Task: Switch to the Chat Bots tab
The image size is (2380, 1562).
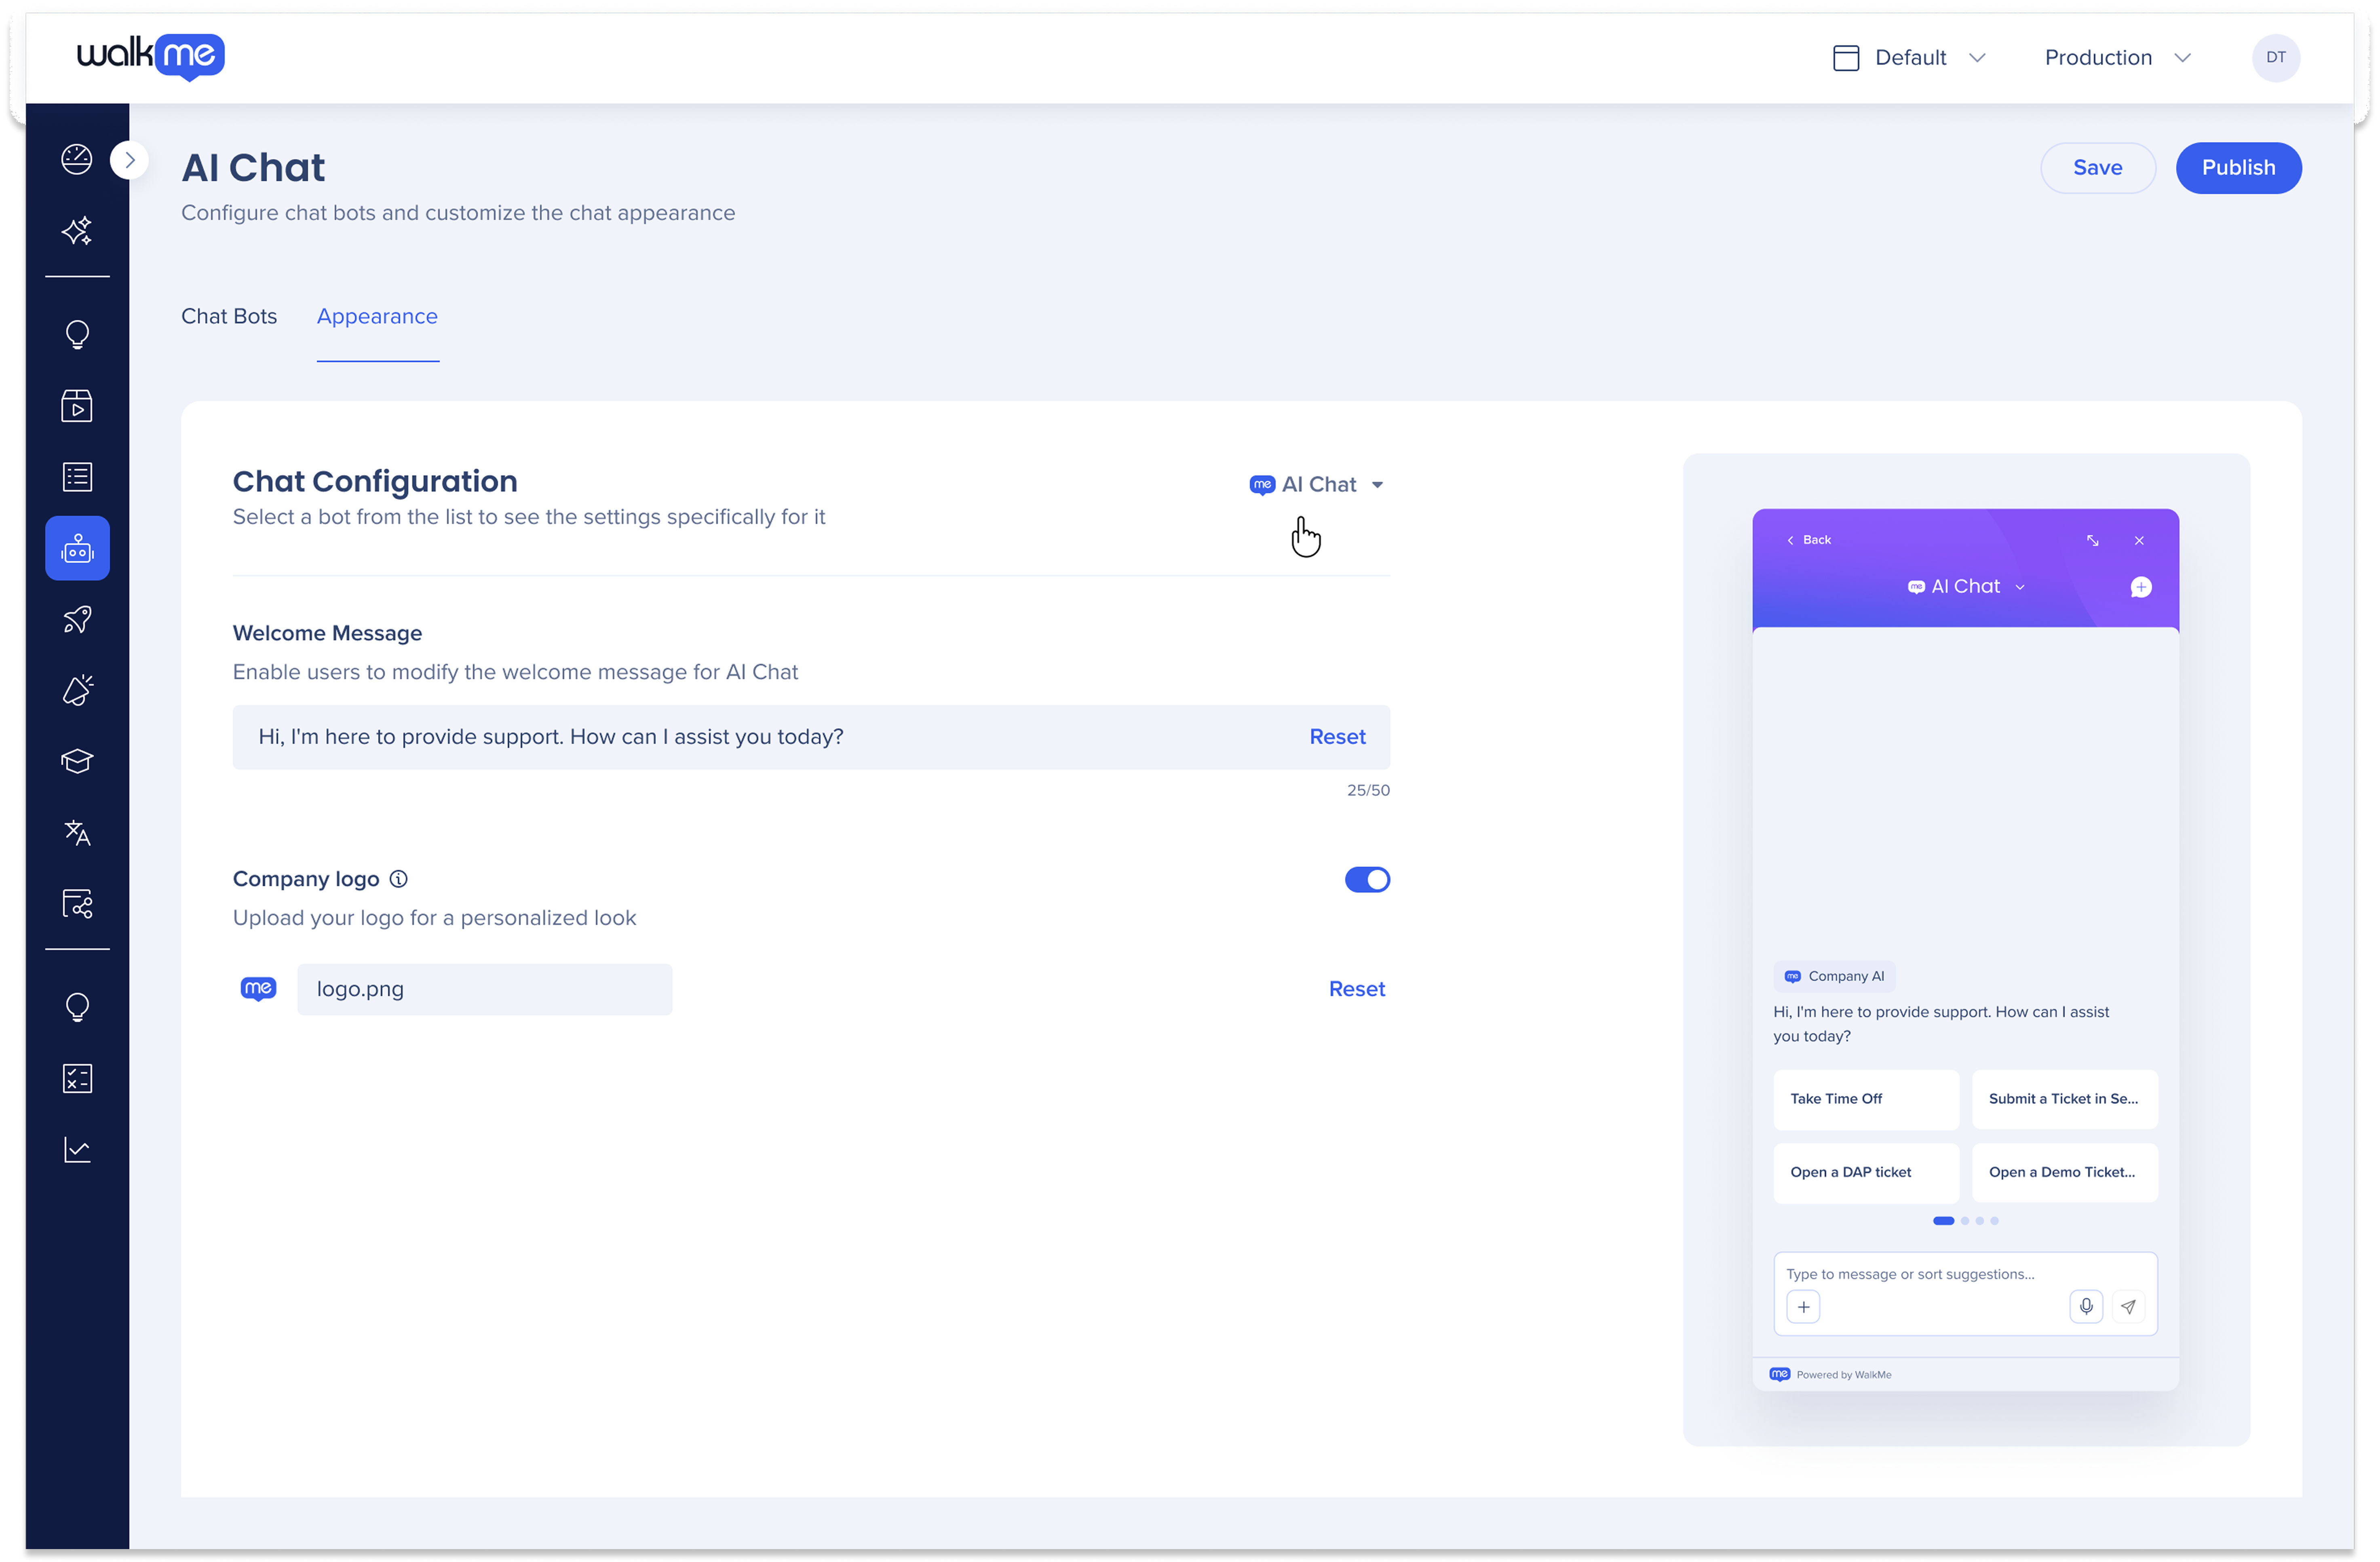Action: [229, 316]
